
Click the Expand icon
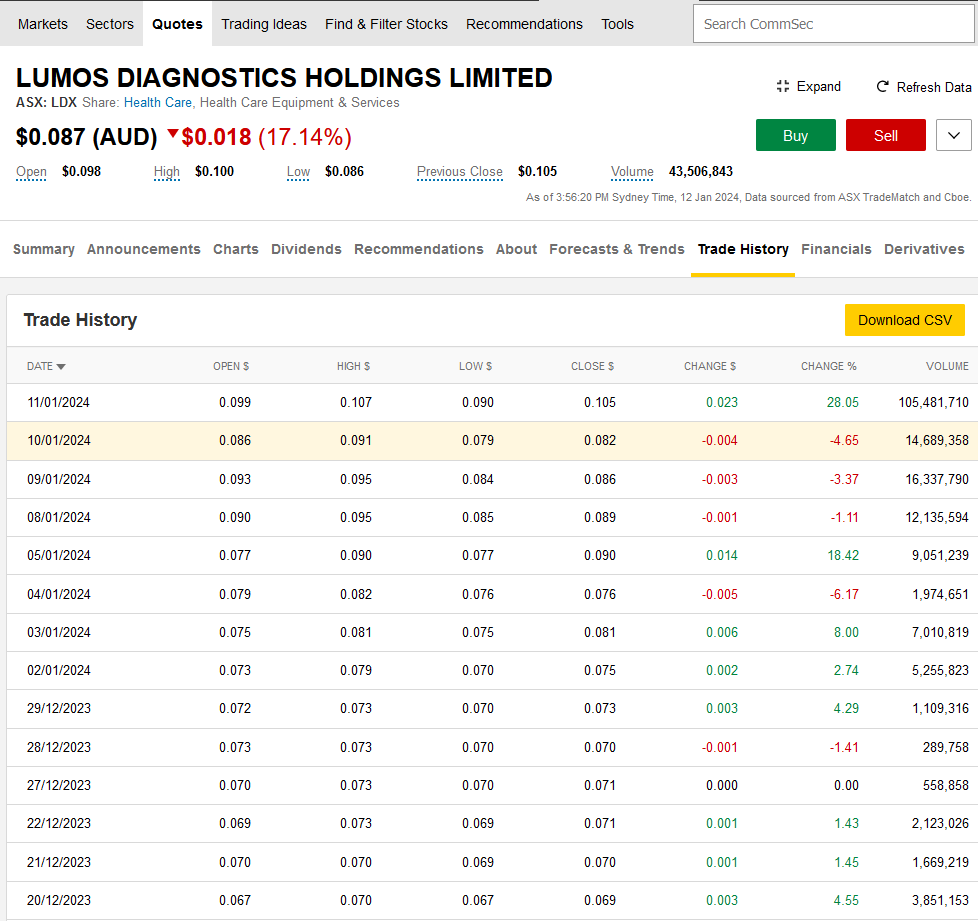pos(783,87)
